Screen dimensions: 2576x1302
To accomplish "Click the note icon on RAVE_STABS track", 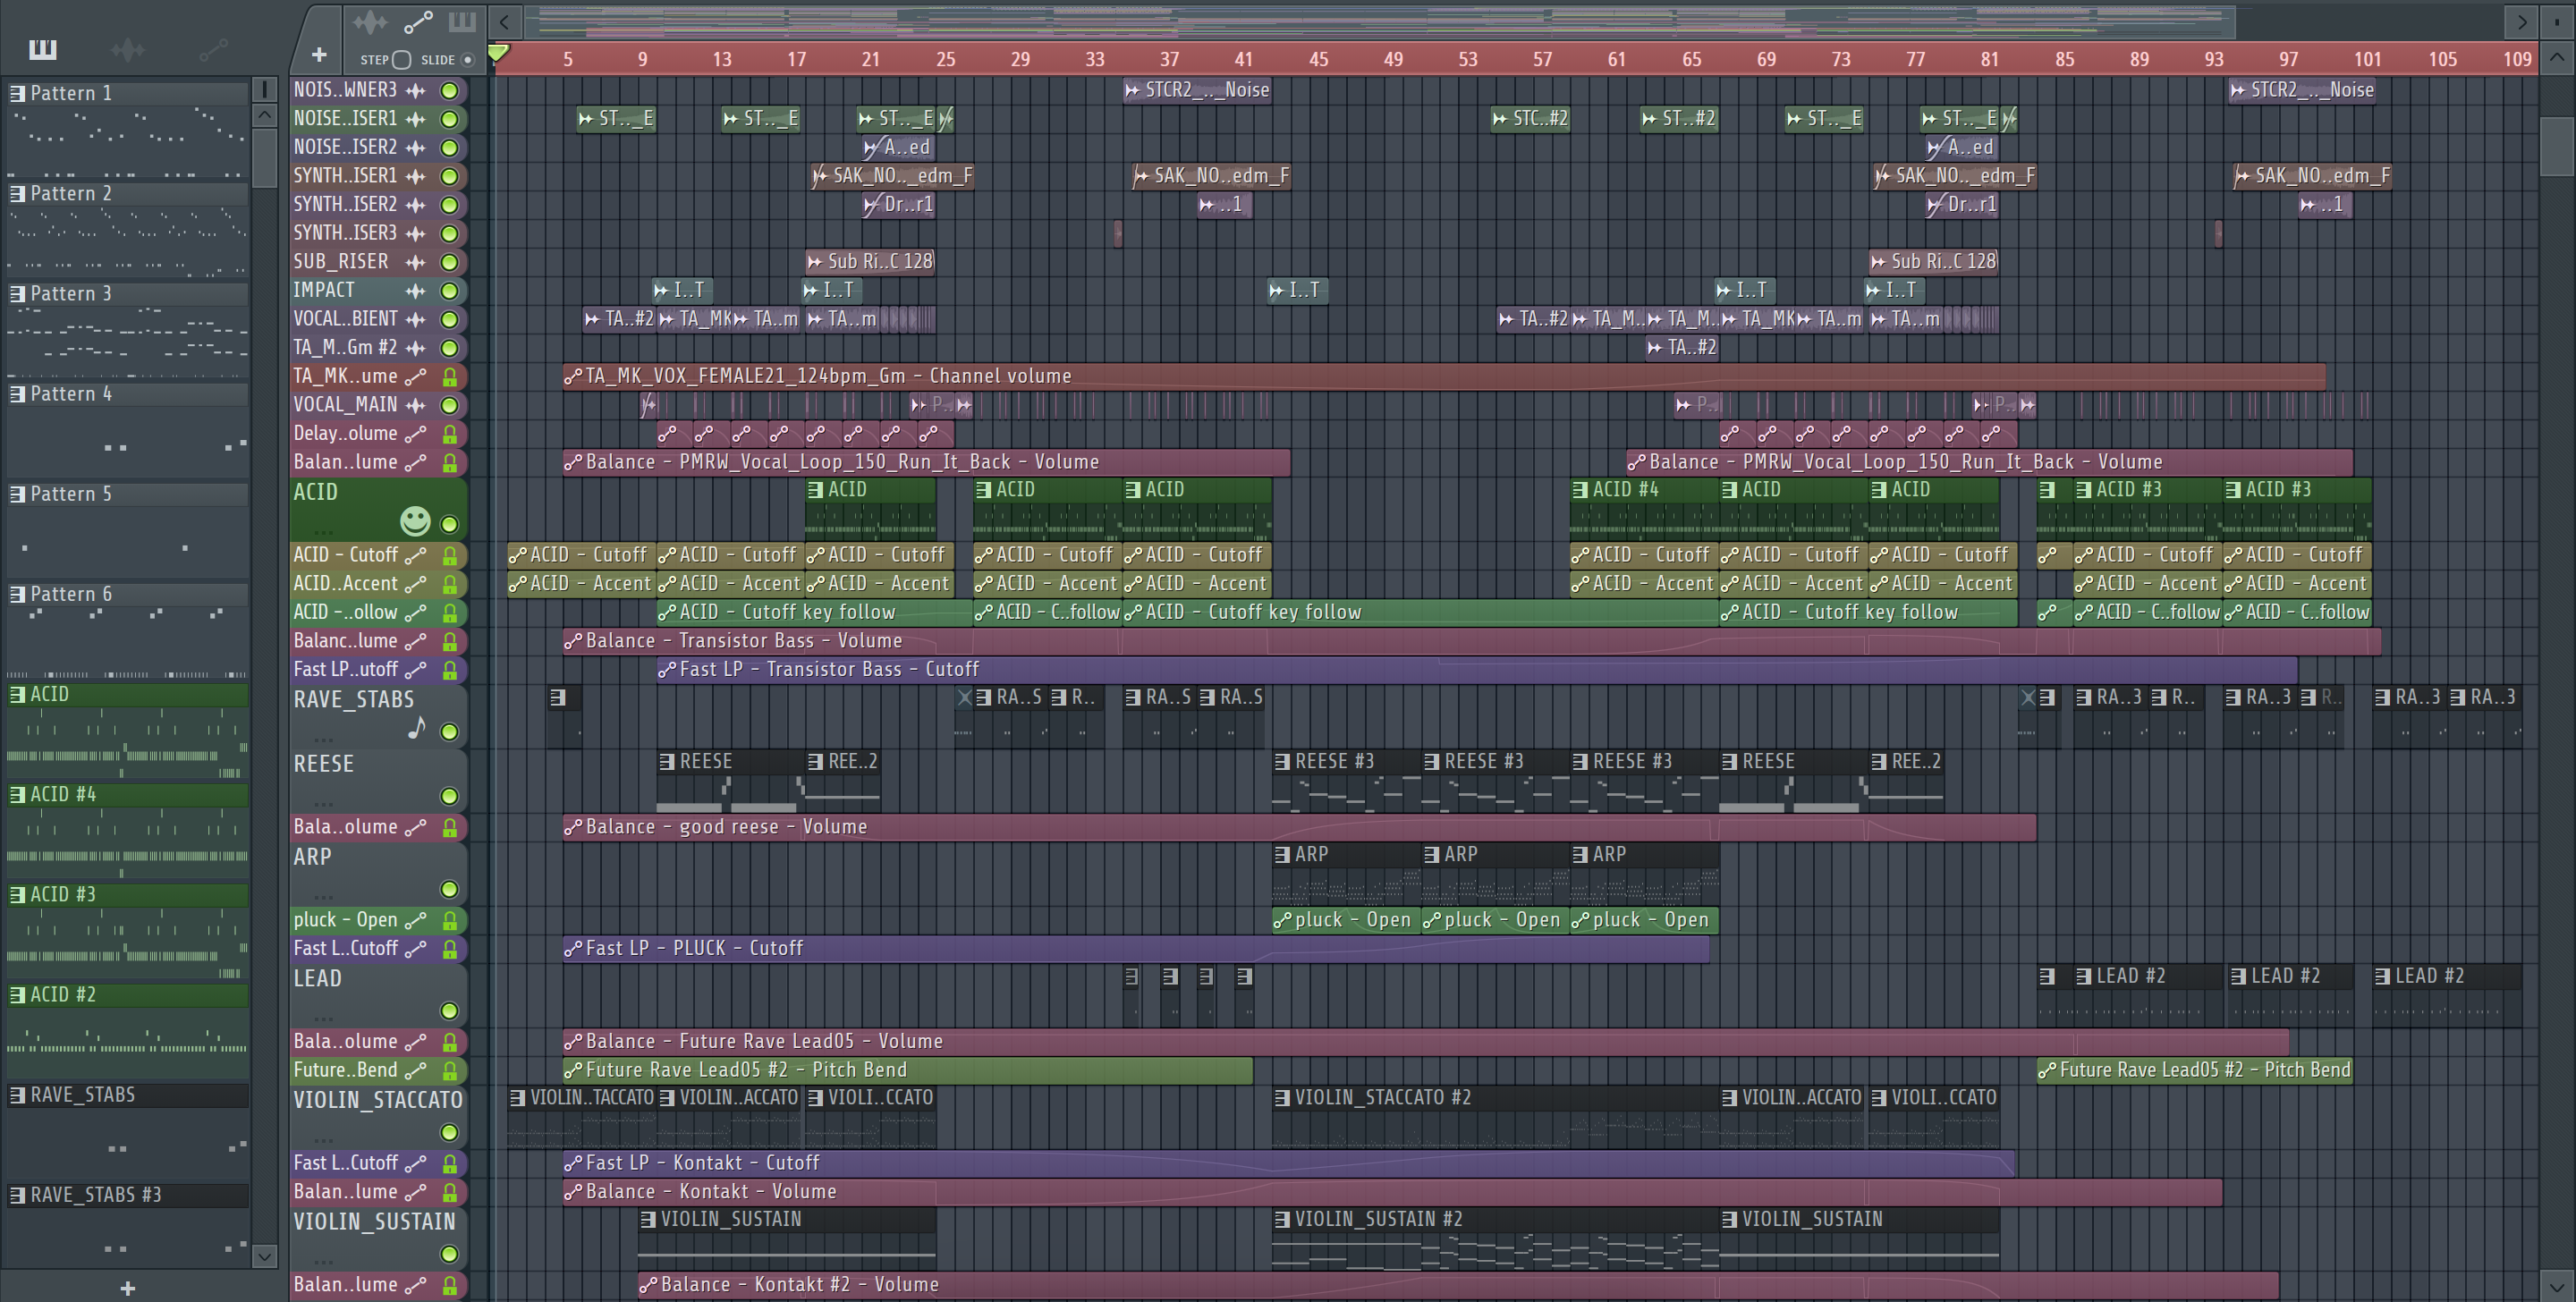I will pos(417,728).
